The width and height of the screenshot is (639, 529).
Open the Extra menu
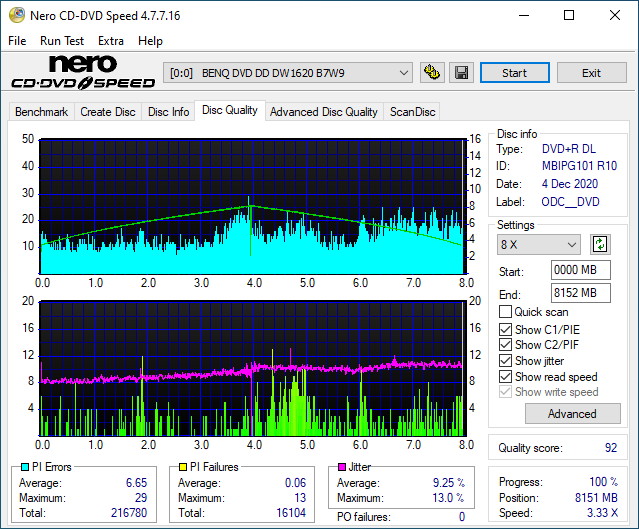(111, 41)
